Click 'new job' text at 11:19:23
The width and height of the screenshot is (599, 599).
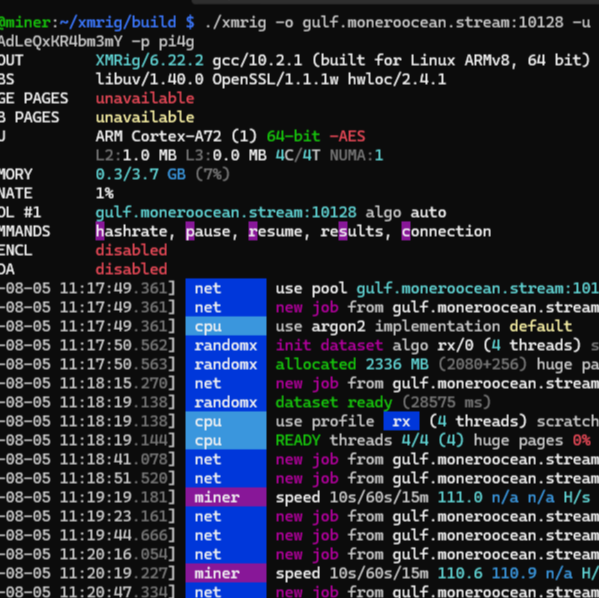307,516
